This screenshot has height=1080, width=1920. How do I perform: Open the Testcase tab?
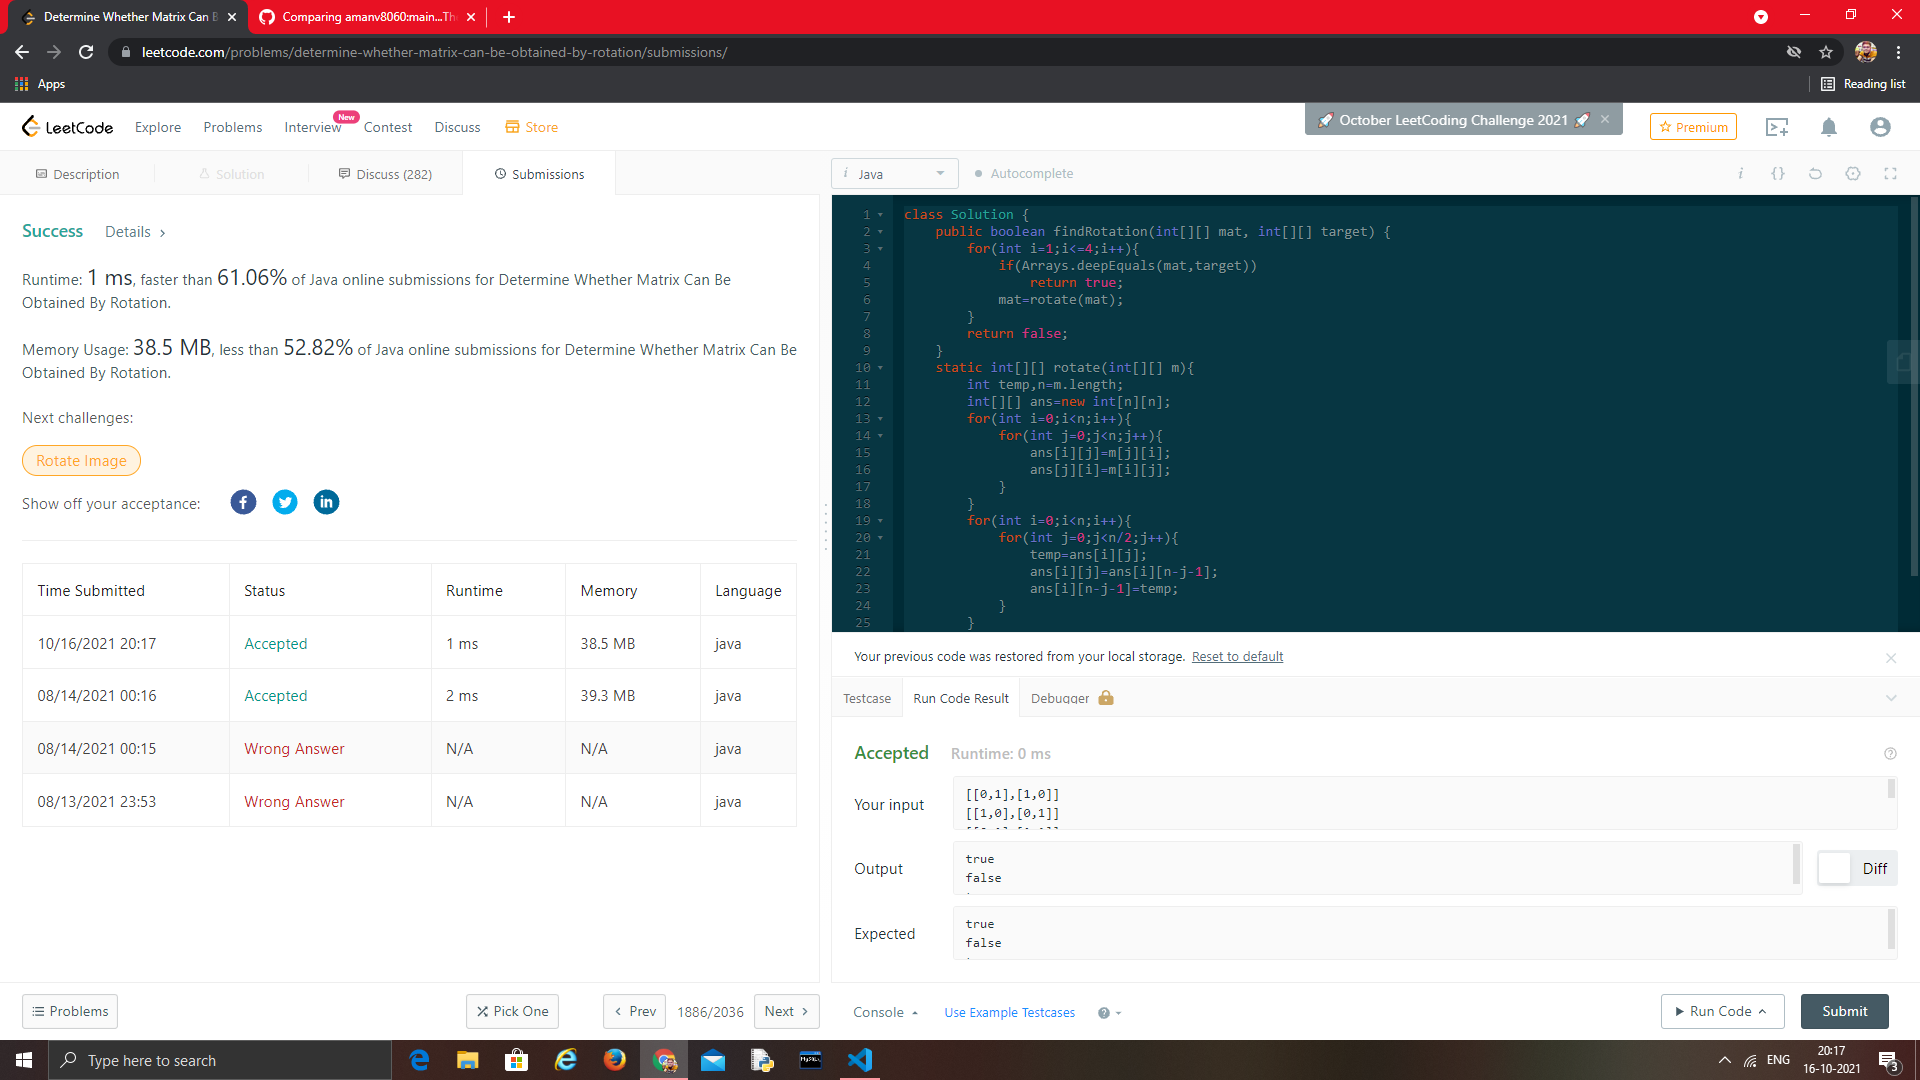click(x=866, y=698)
